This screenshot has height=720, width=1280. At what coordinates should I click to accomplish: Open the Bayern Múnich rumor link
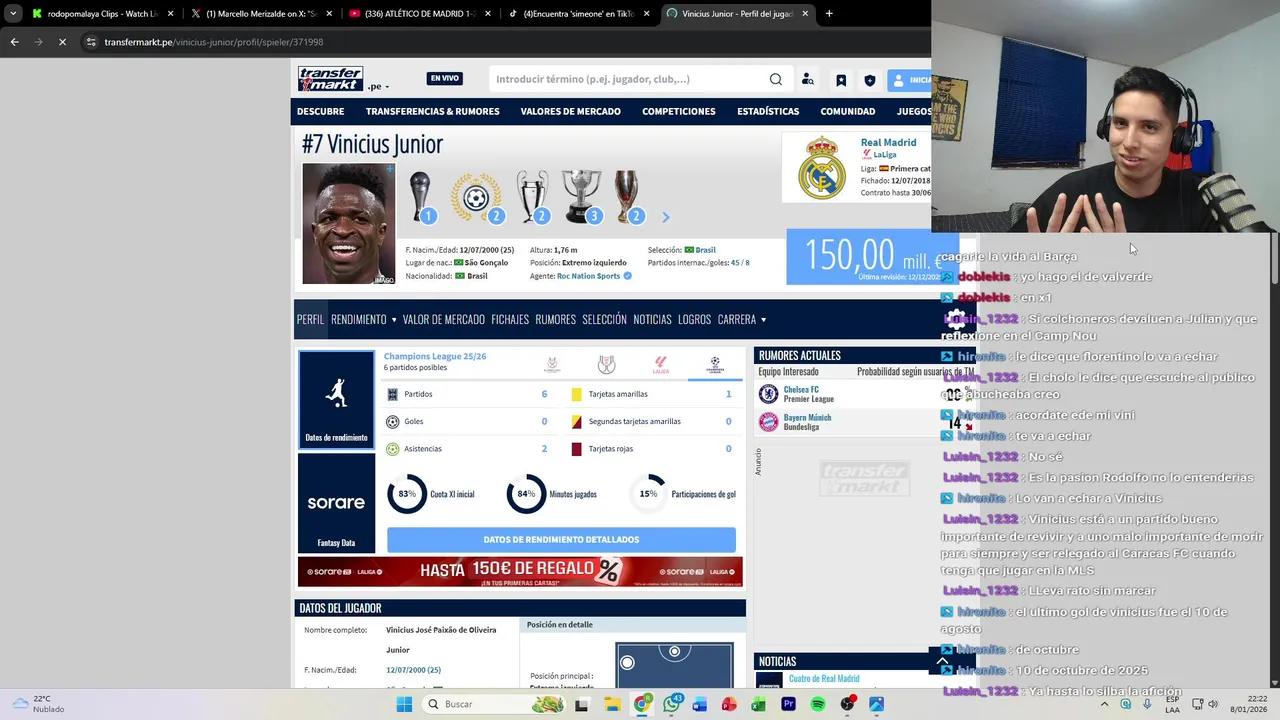(807, 417)
